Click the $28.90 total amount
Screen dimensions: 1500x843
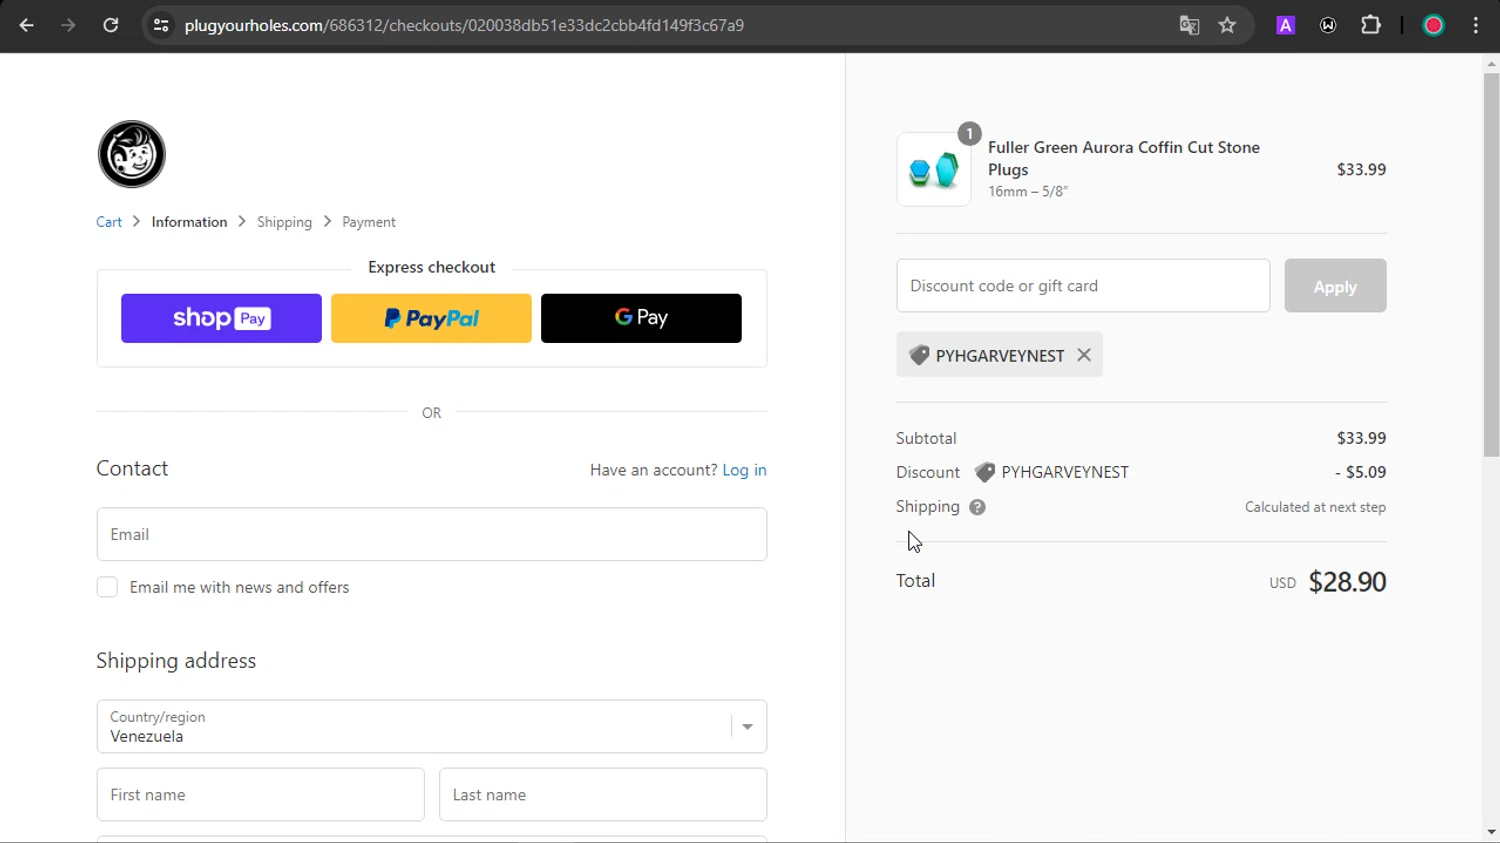[x=1347, y=582]
